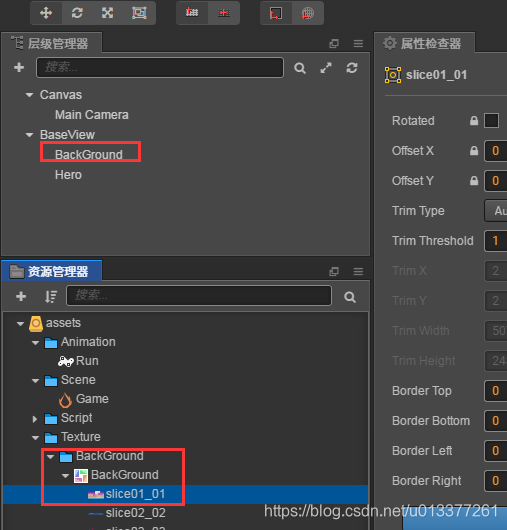Click the hierarchy search field
Screen dimensions: 507x530
tap(160, 68)
